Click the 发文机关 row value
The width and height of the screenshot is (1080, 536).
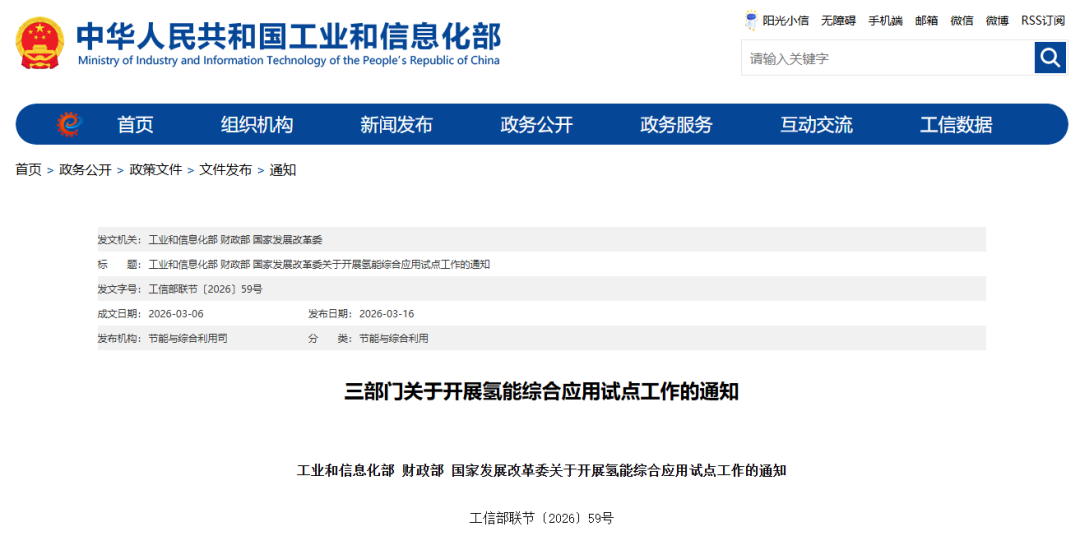tap(236, 240)
